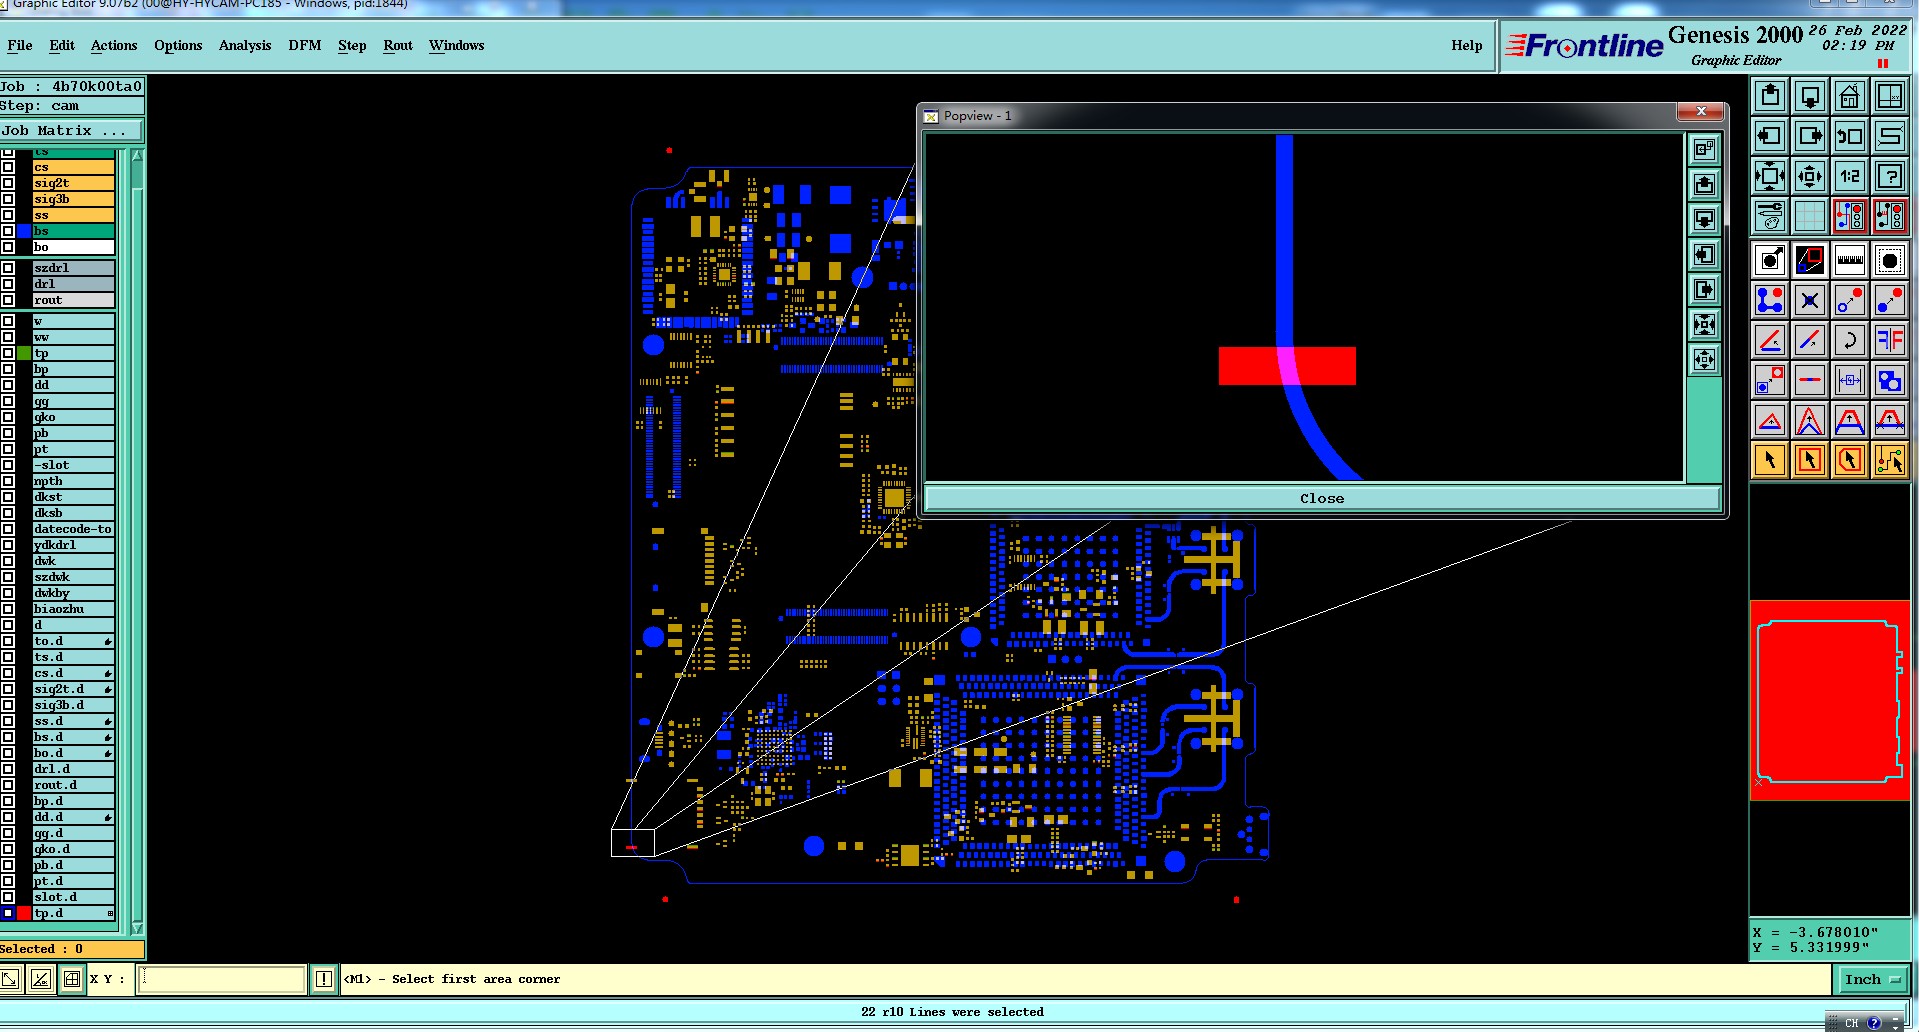Open the Help menu
The image size is (1919, 1032).
point(1467,45)
